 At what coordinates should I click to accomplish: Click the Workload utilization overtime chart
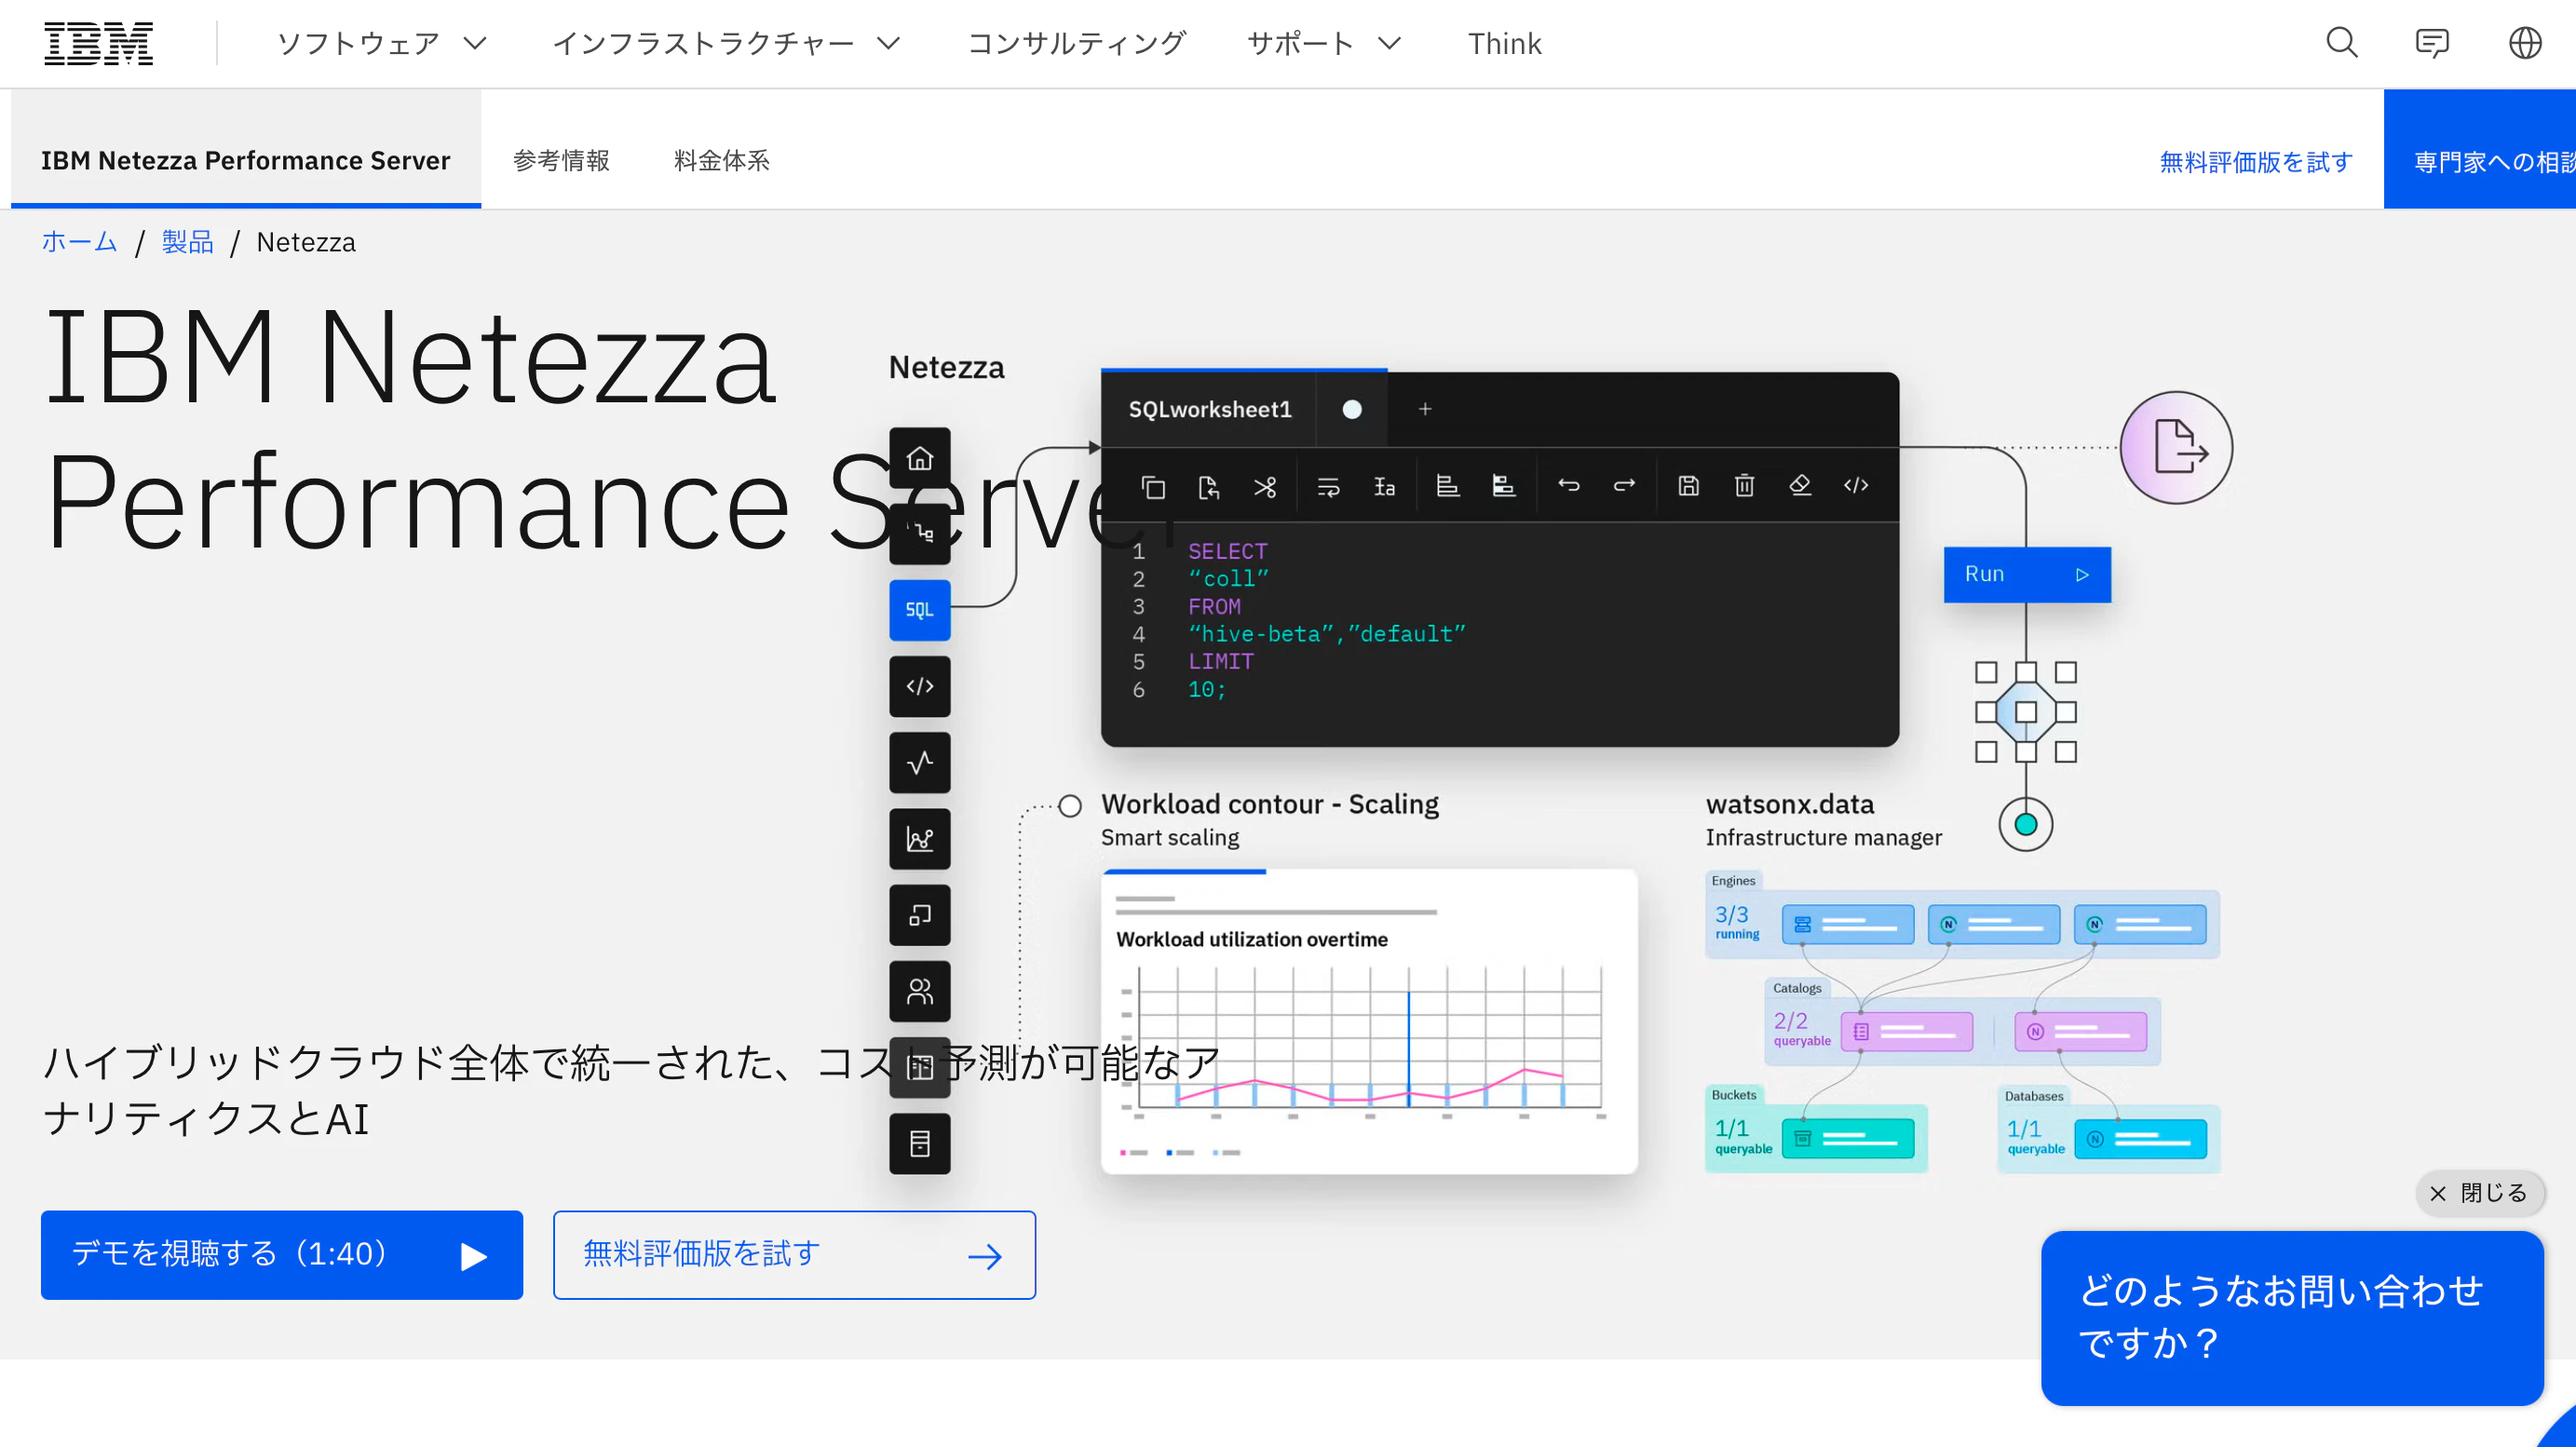pos(1368,1022)
